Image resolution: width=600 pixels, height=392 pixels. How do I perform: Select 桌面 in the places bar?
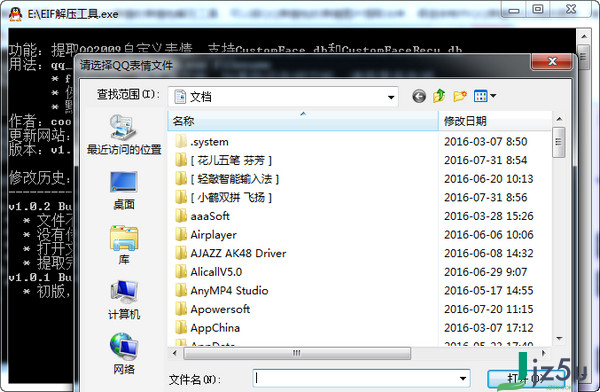click(124, 190)
